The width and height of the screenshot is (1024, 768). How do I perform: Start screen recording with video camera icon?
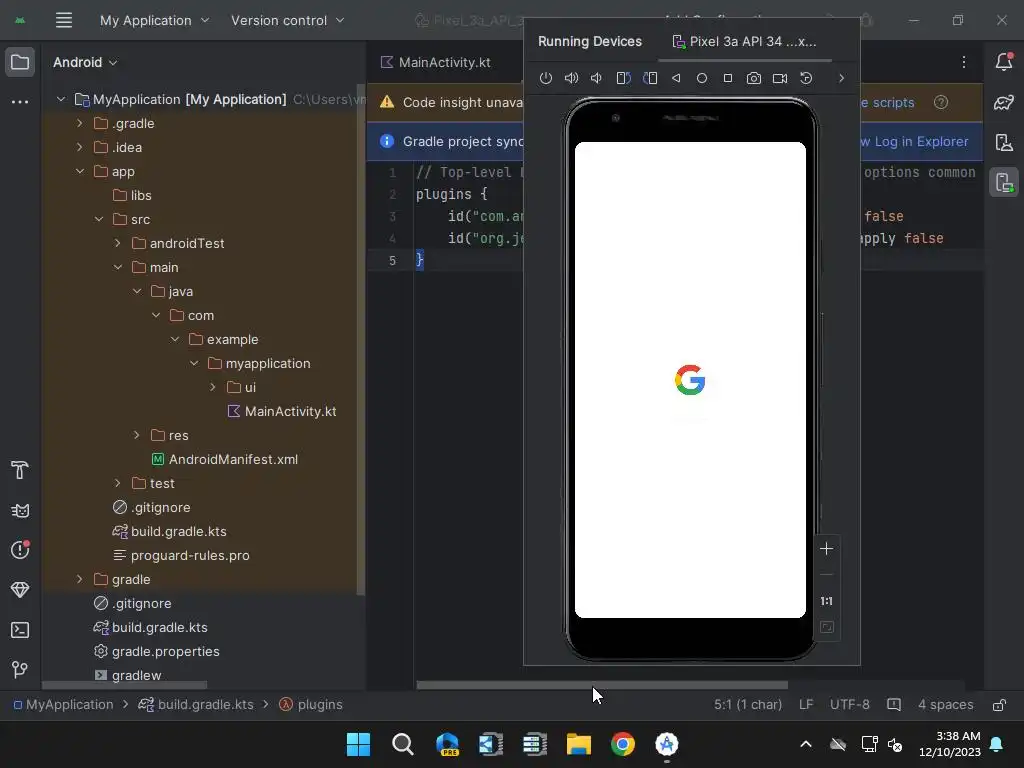coord(780,78)
